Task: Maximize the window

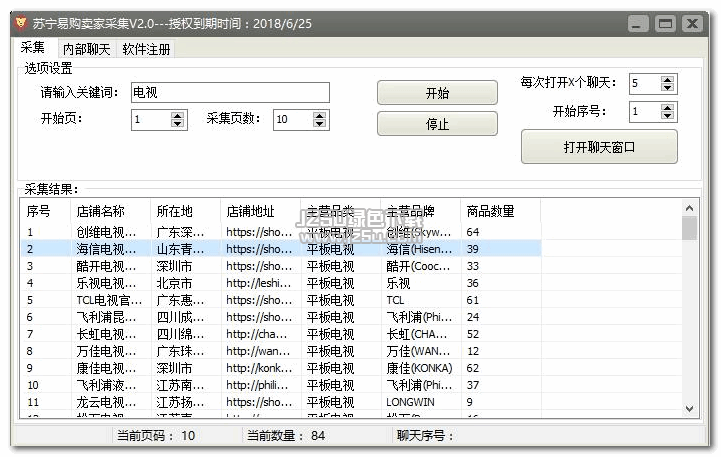Action: pyautogui.click(x=665, y=23)
